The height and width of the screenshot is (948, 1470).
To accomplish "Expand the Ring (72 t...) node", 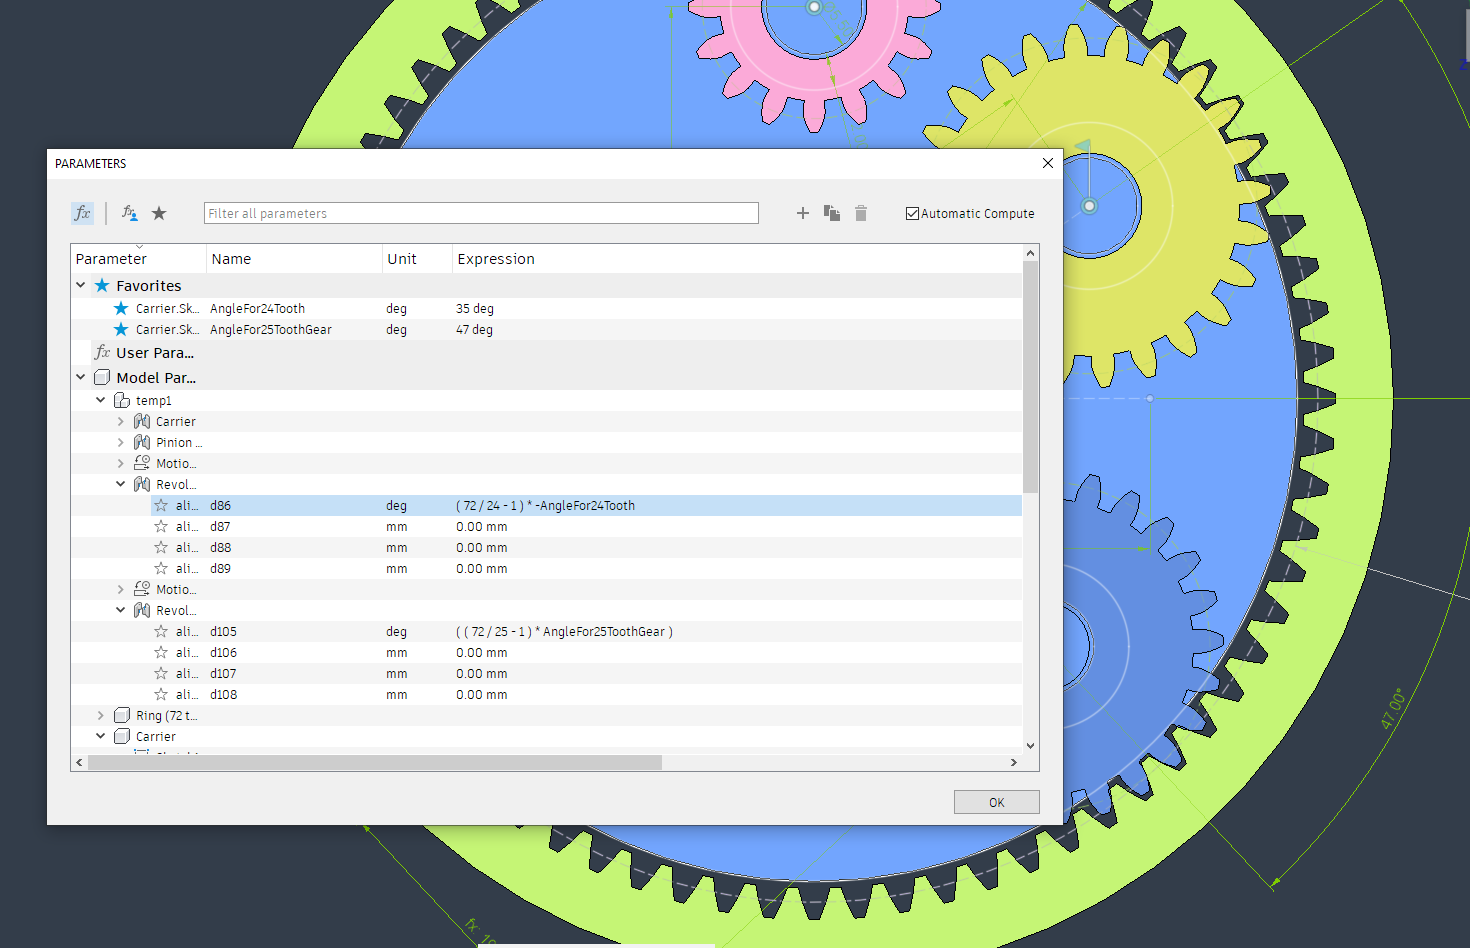I will (x=100, y=715).
